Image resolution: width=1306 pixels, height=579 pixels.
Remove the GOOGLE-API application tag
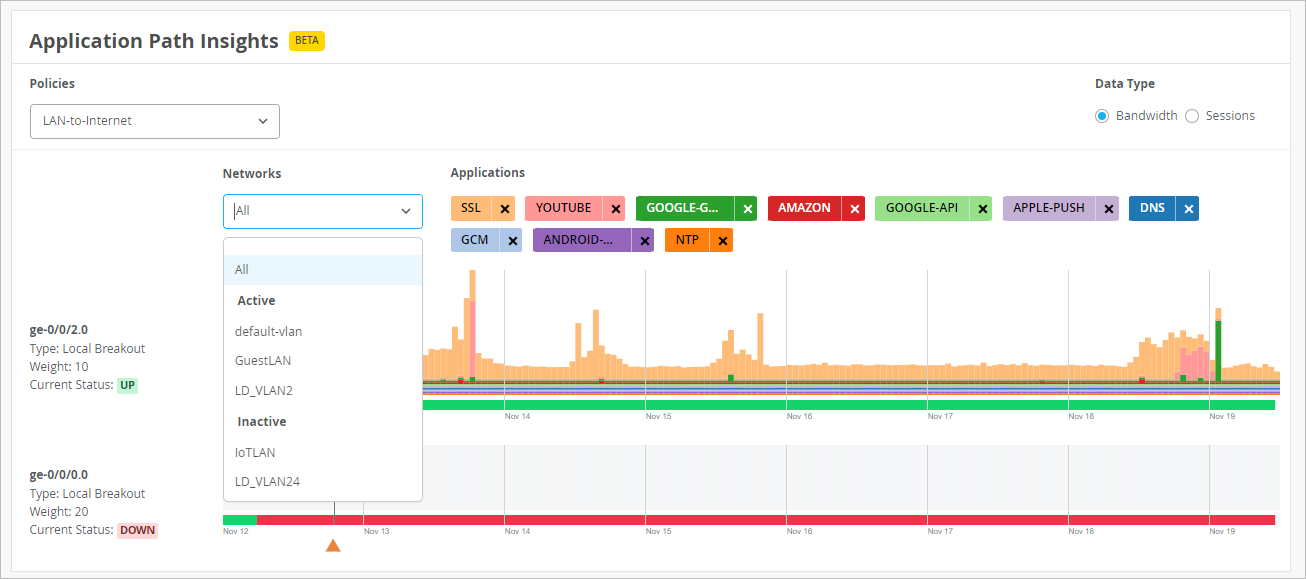(983, 209)
